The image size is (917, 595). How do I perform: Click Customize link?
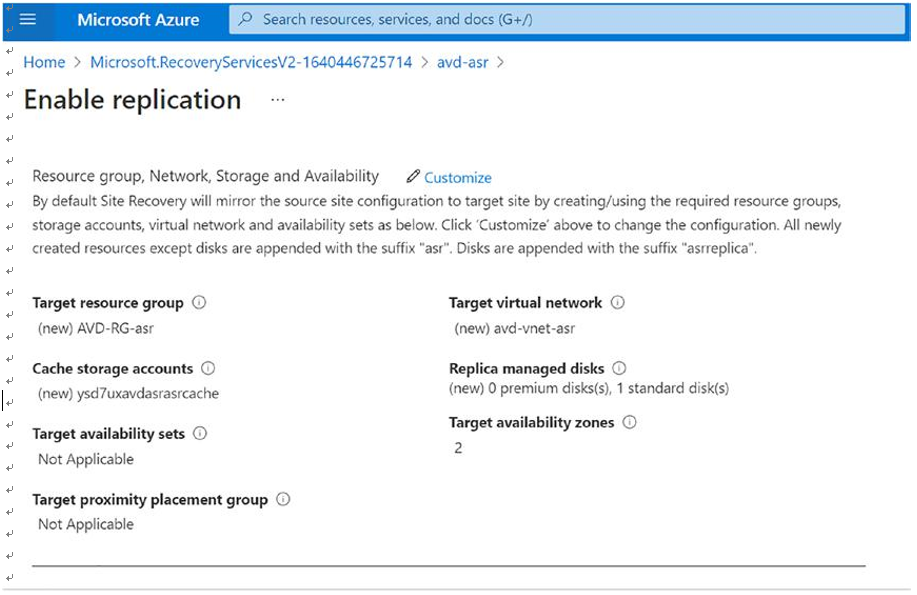457,177
